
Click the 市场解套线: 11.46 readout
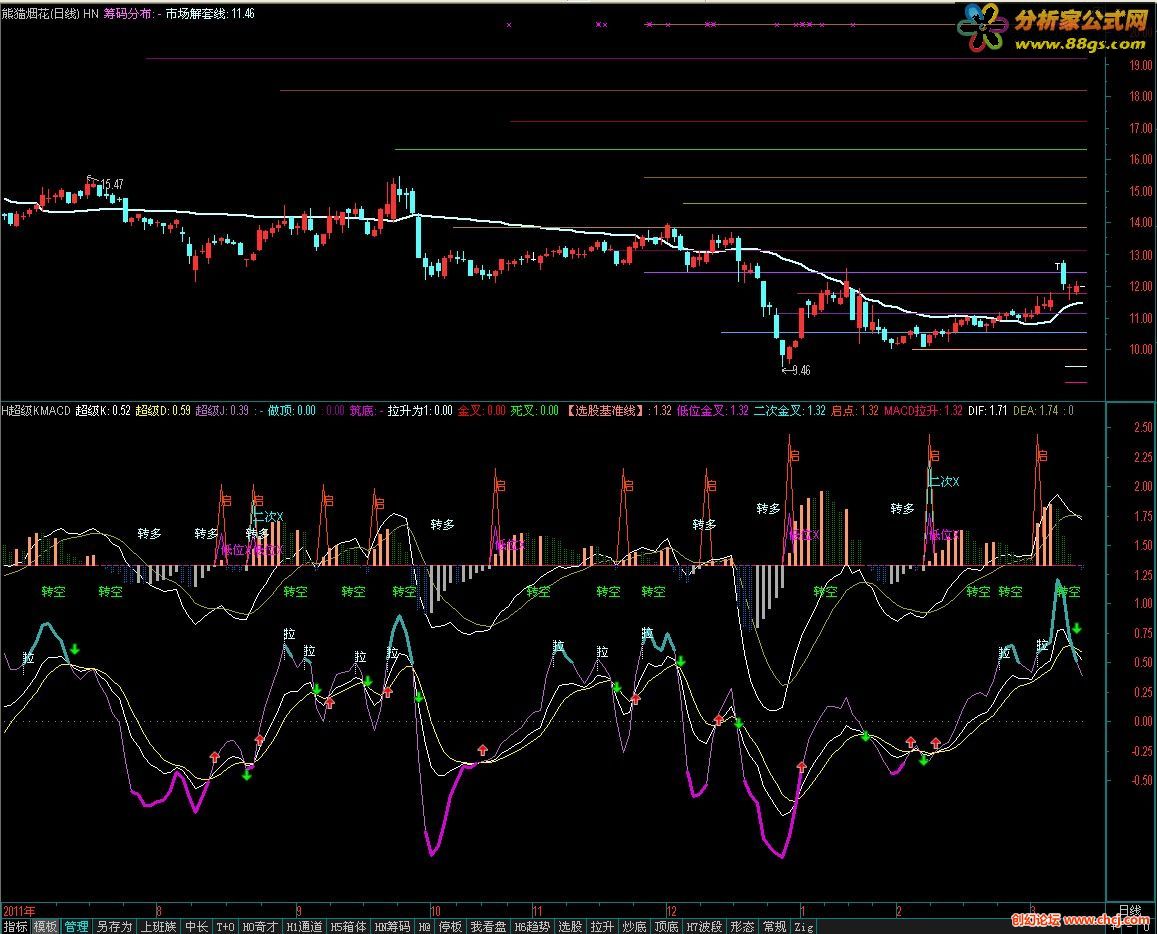[210, 13]
